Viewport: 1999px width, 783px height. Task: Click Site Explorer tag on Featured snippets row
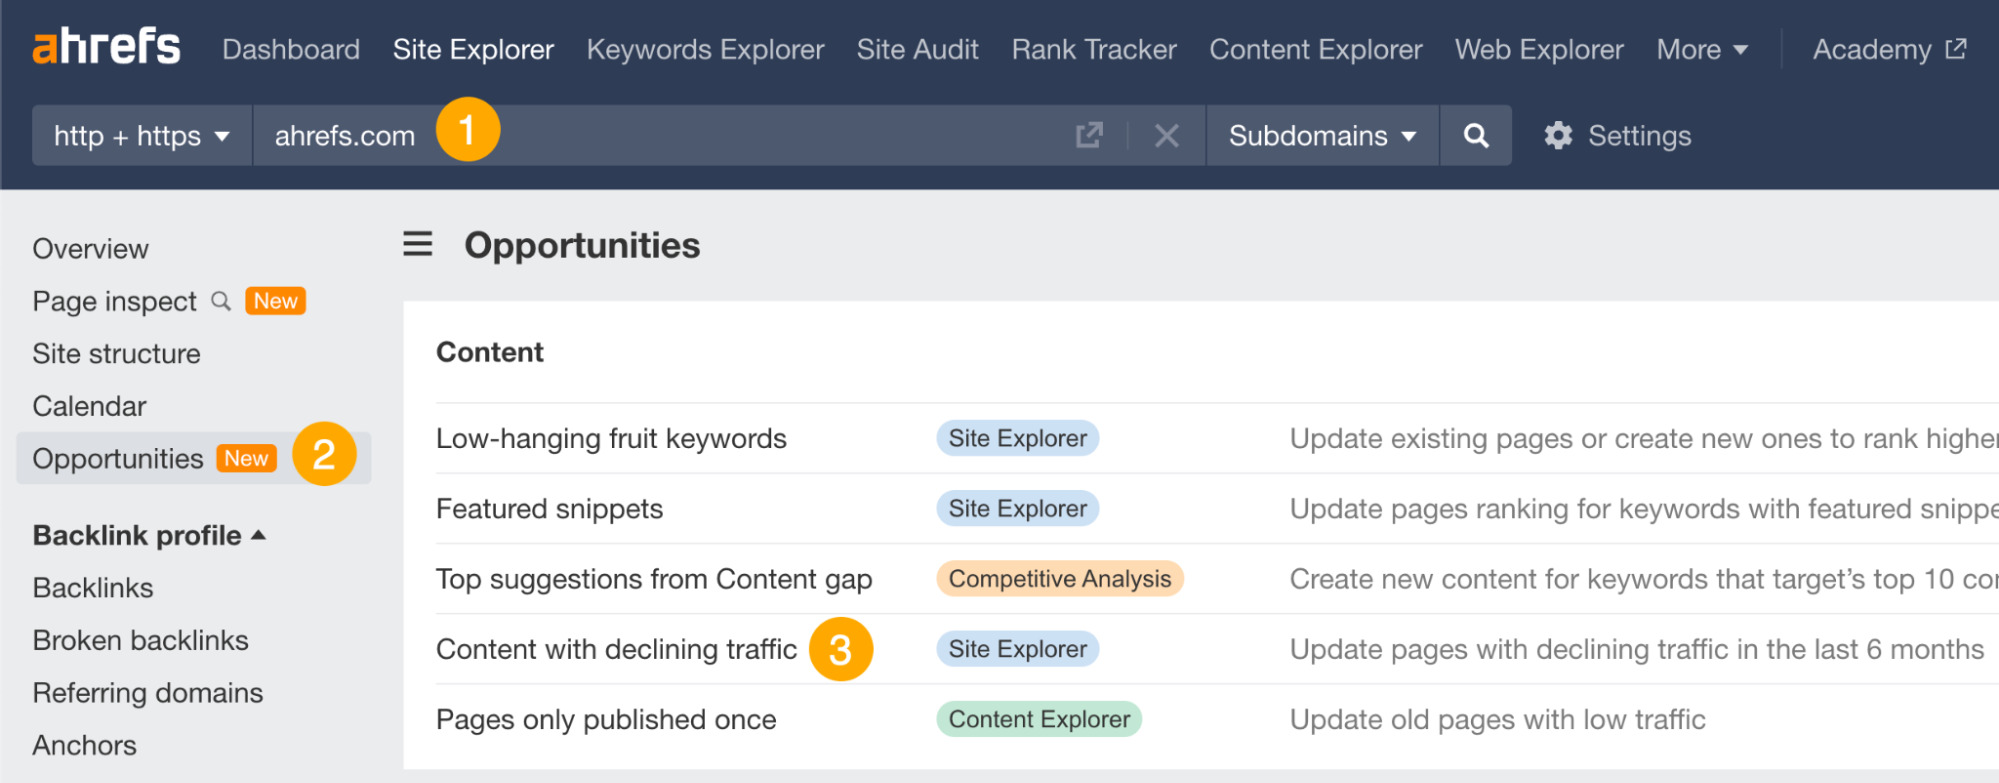tap(1017, 508)
